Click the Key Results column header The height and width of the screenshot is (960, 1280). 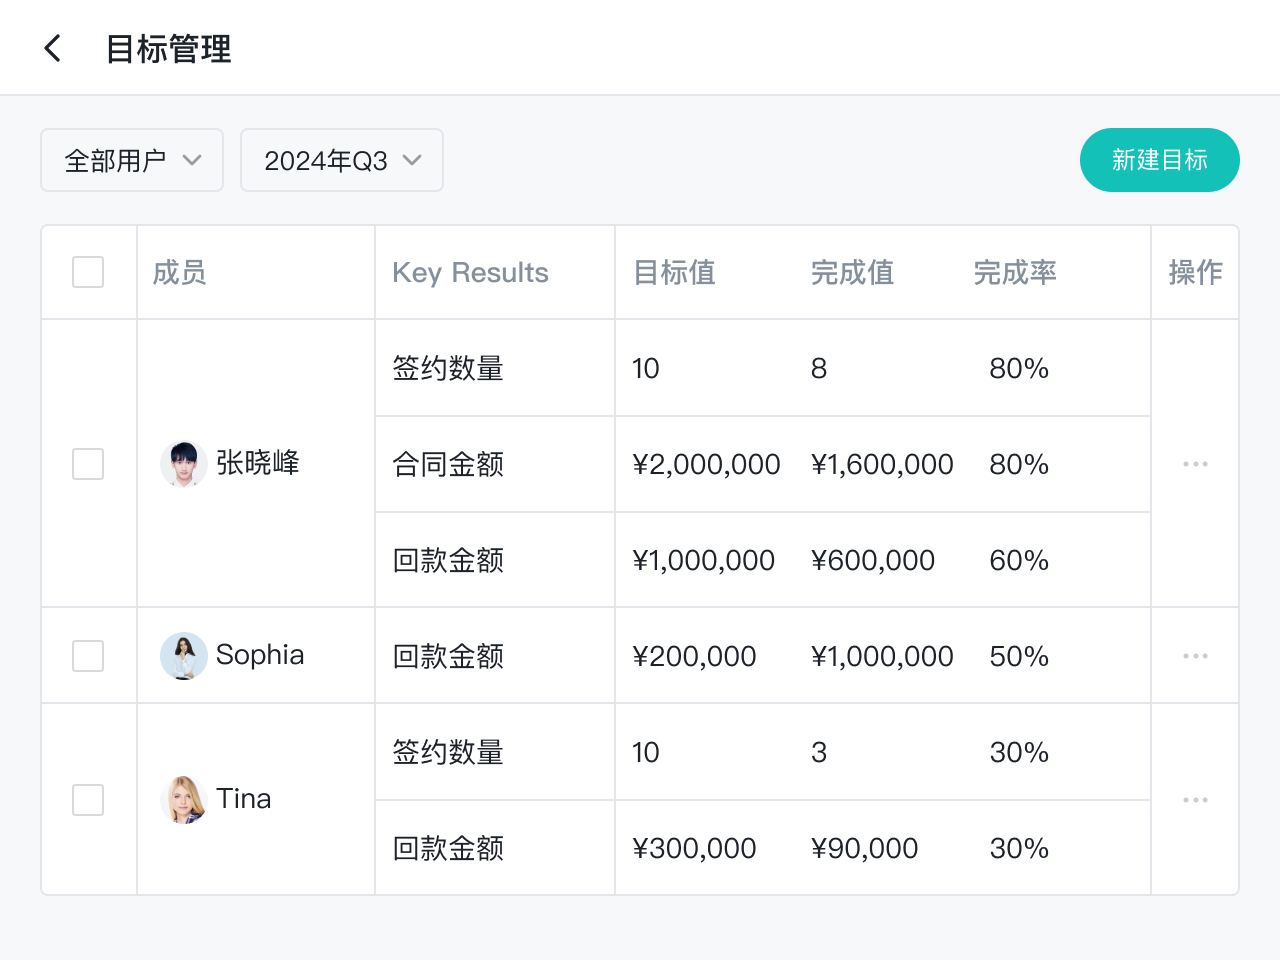click(470, 272)
